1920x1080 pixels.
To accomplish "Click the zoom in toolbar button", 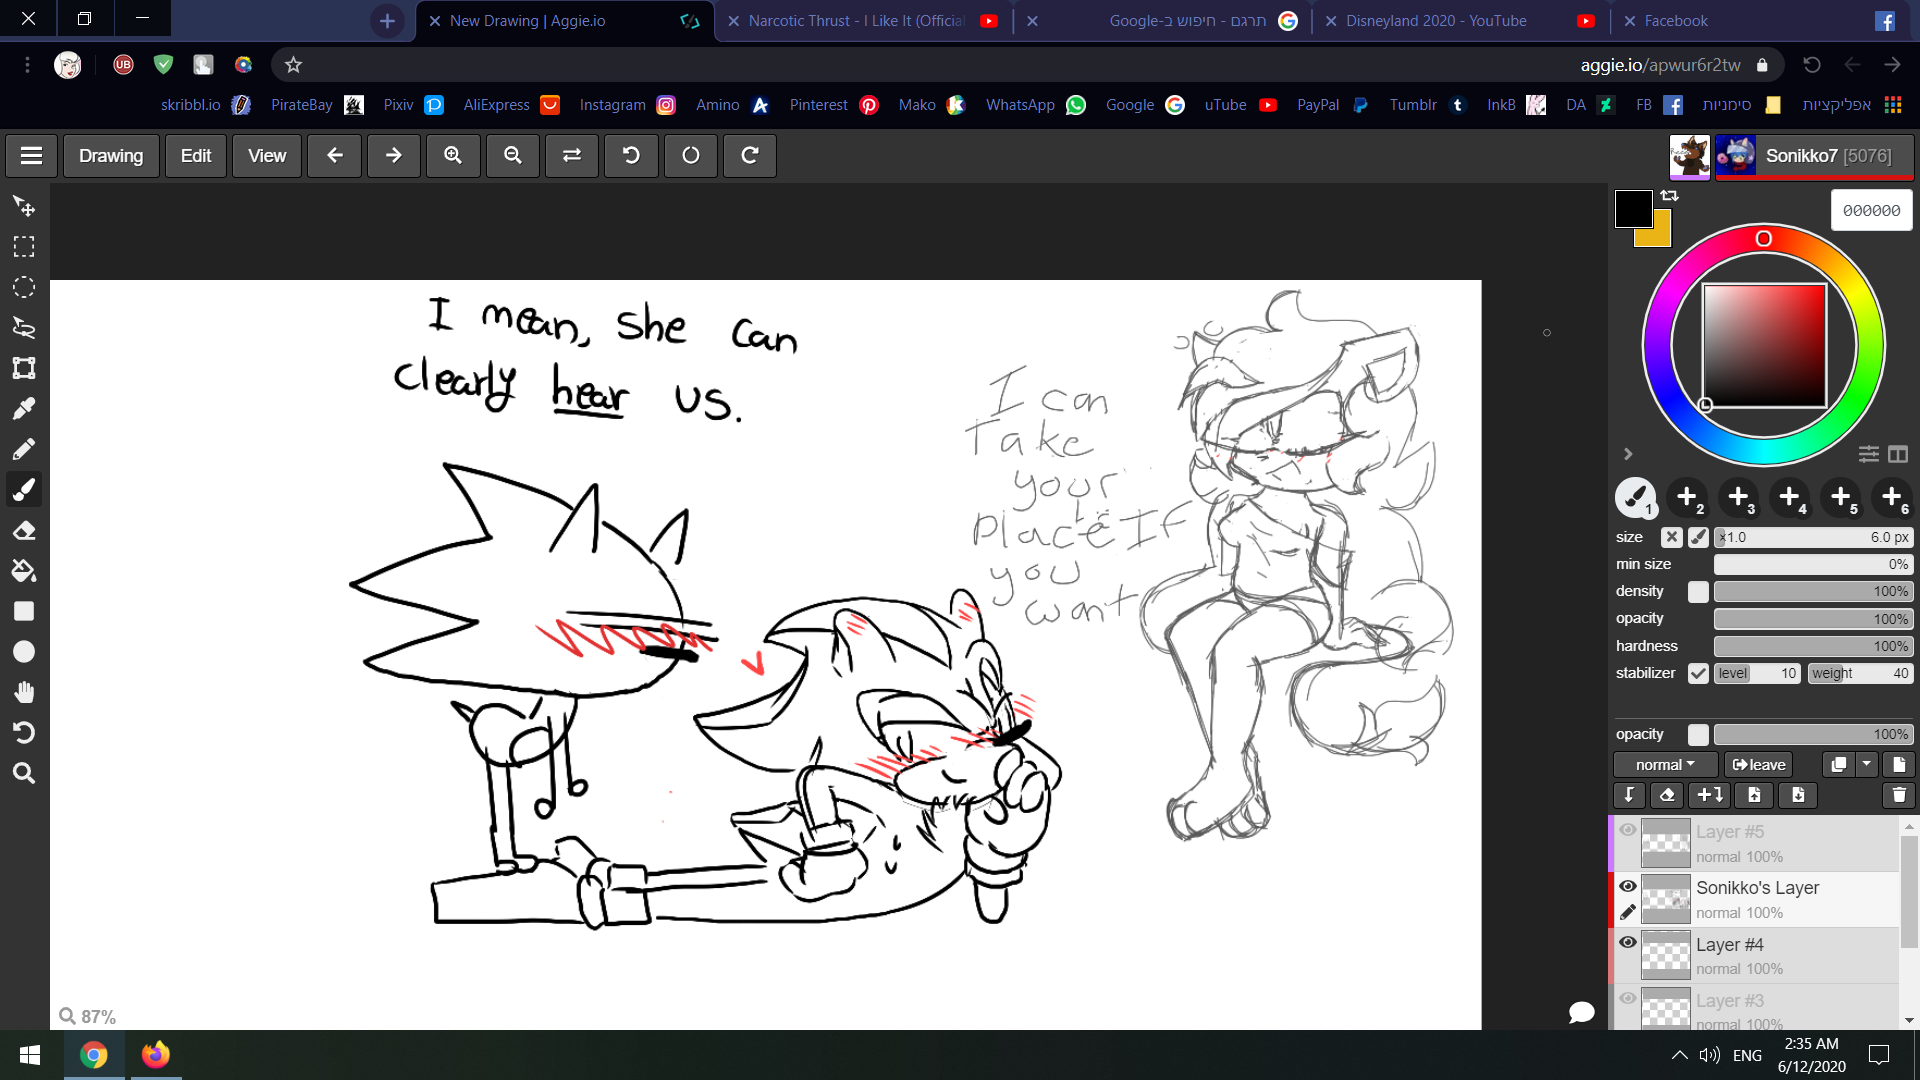I will pos(453,156).
